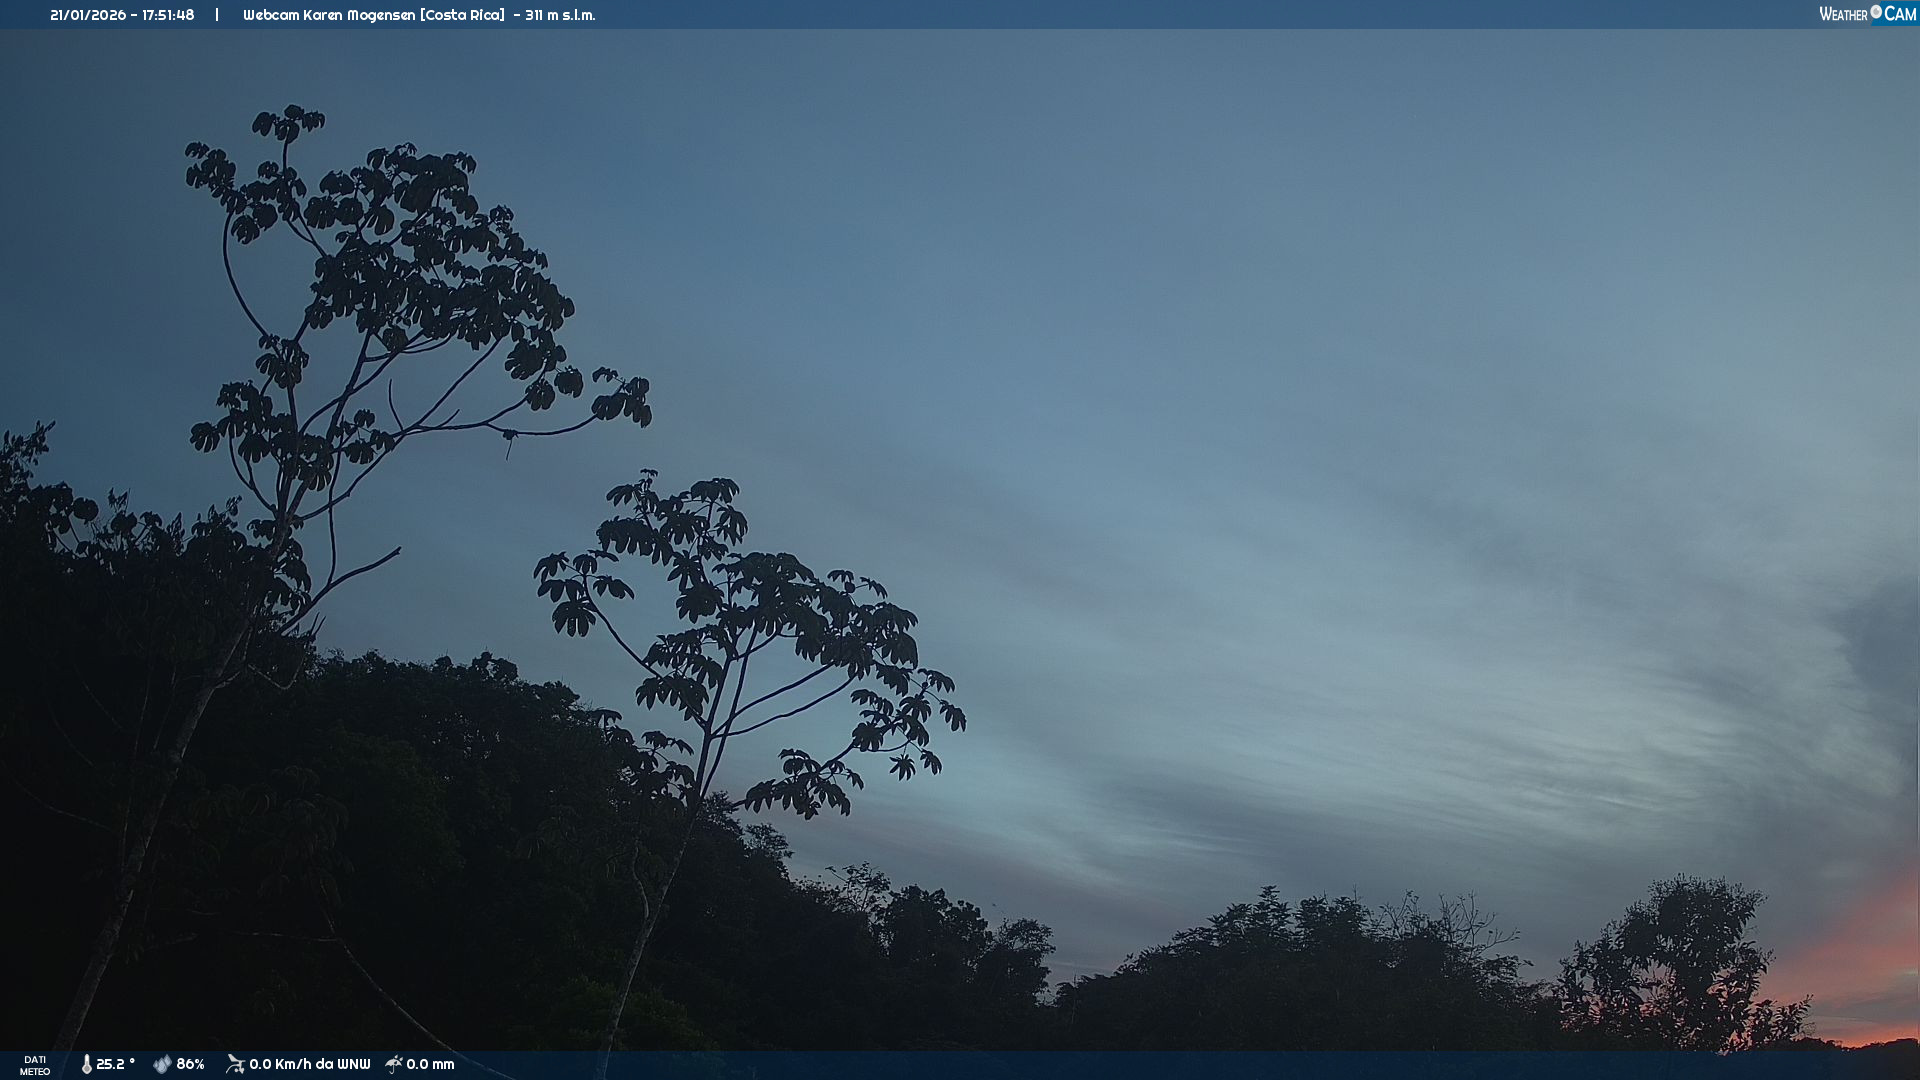
Task: Click the 25.2° temperature reading
Action: [x=115, y=1064]
